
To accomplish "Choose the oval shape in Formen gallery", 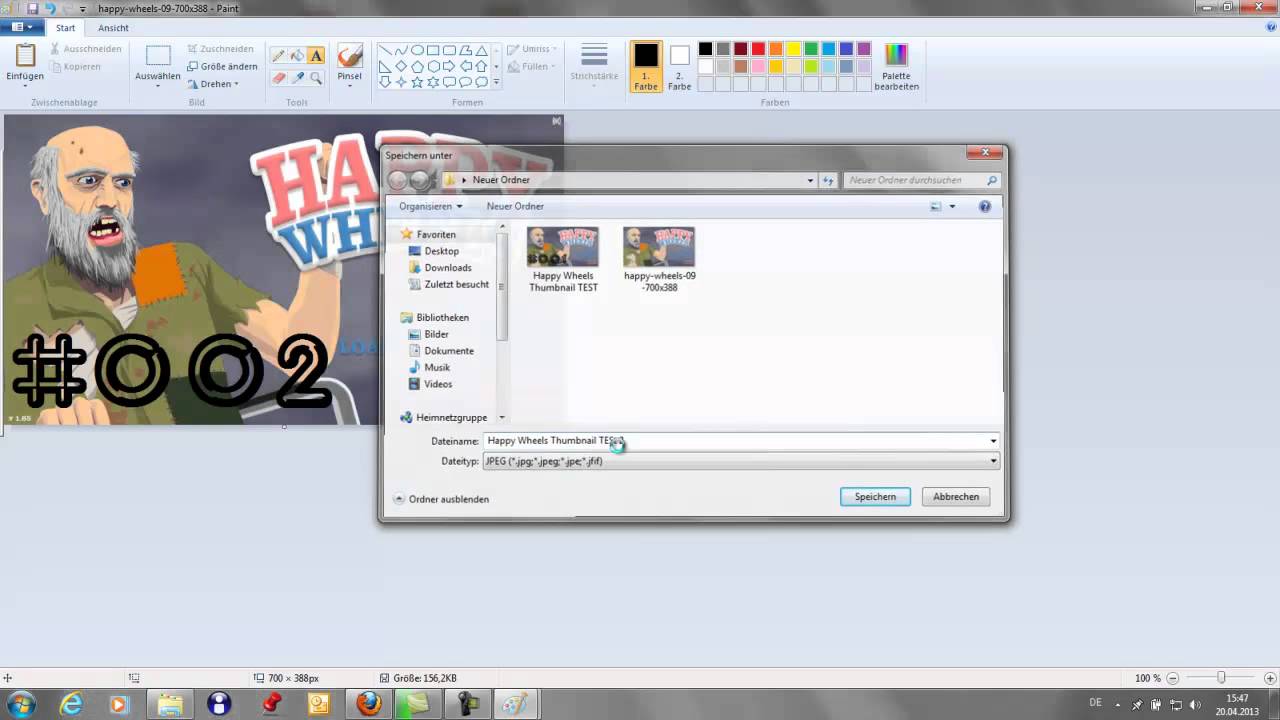I will (417, 50).
